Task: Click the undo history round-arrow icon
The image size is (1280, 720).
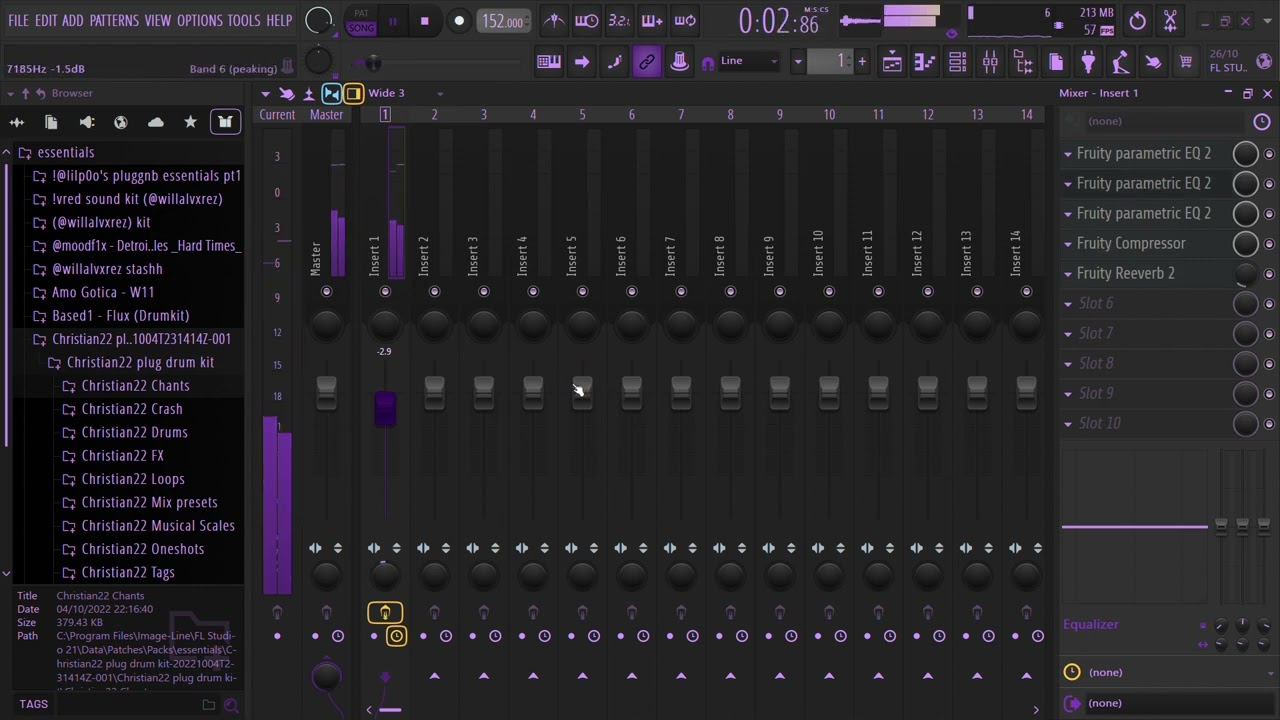Action: tap(1137, 20)
